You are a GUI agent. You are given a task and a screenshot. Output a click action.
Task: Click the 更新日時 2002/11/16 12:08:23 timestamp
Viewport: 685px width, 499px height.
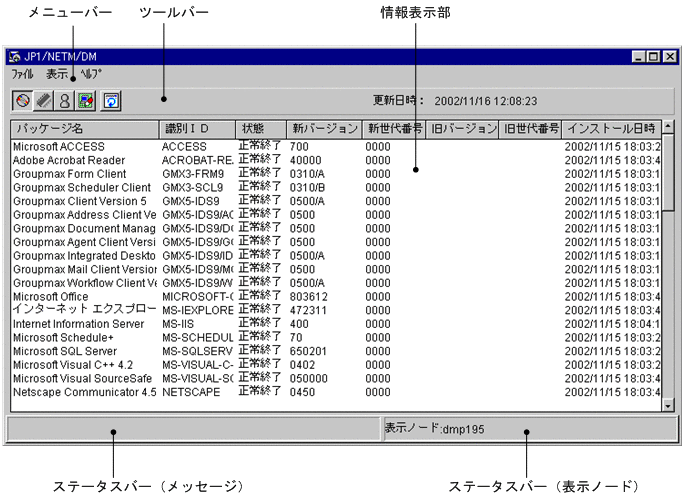[455, 101]
